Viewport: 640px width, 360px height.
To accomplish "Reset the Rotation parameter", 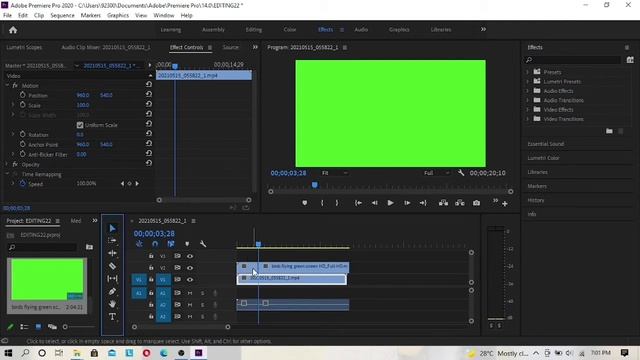I will [x=149, y=133].
